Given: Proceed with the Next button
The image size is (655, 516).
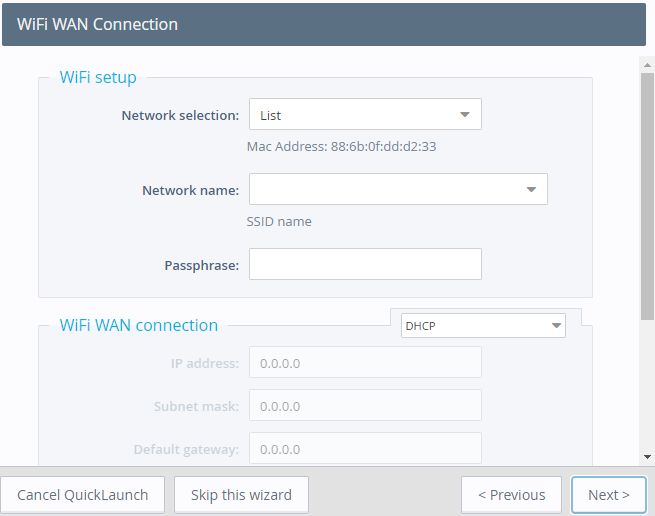Looking at the screenshot, I should pos(608,495).
